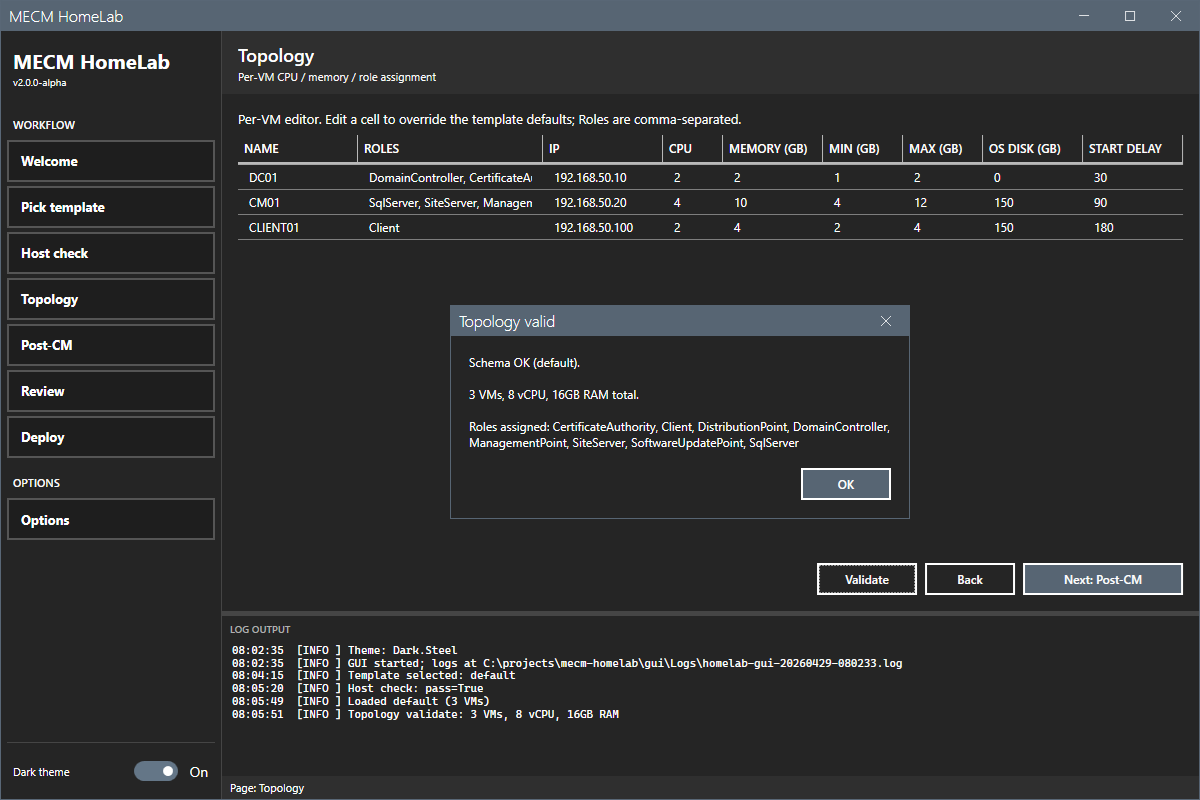Click log line Template selected: default

coord(374,676)
